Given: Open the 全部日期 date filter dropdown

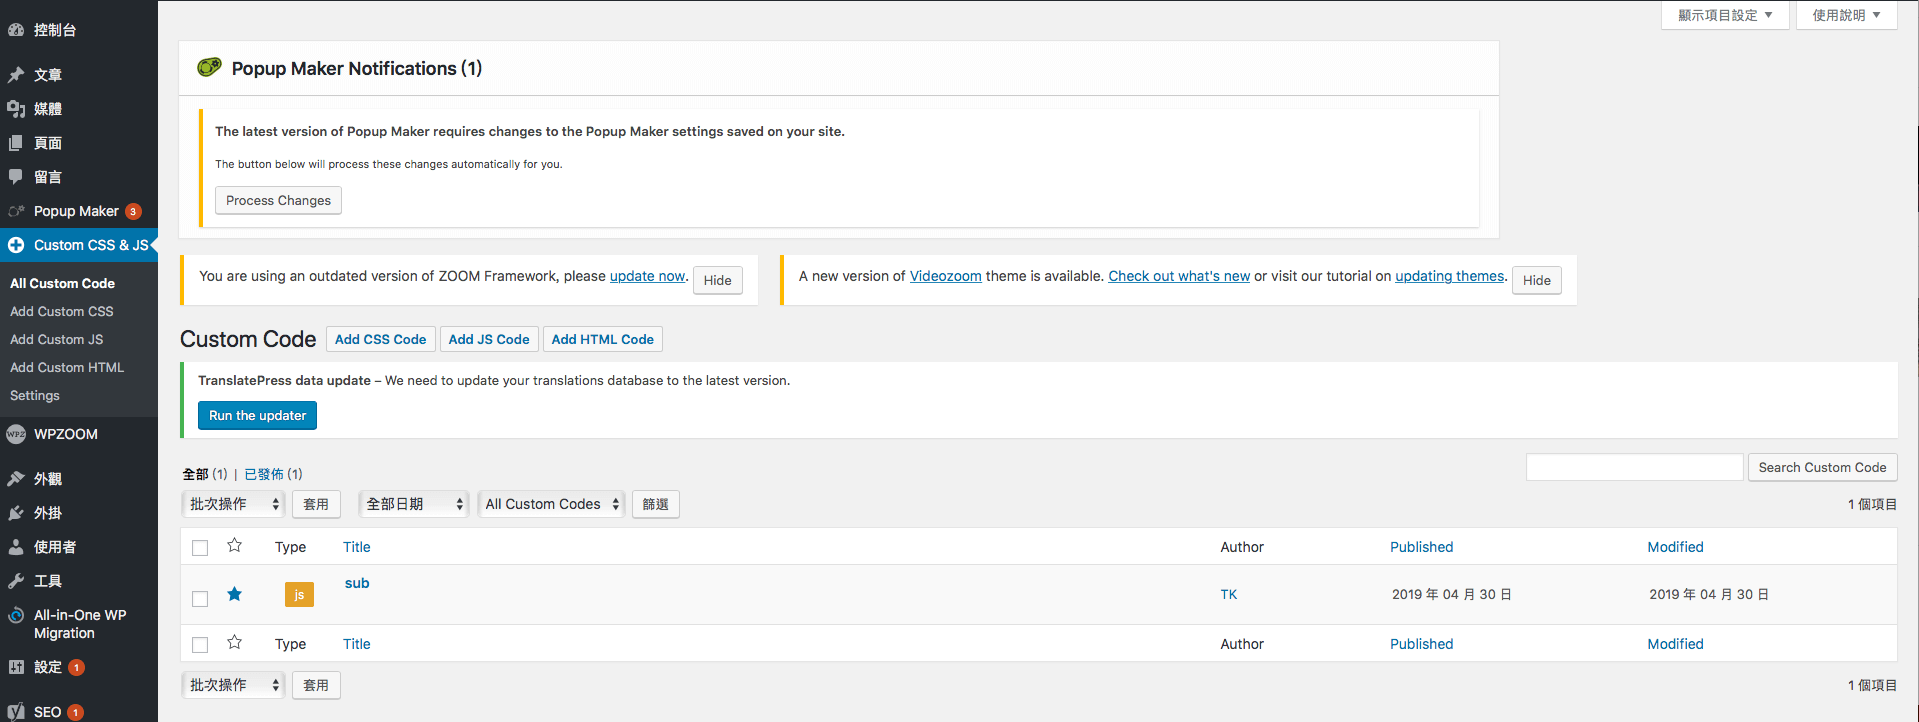Looking at the screenshot, I should (414, 504).
